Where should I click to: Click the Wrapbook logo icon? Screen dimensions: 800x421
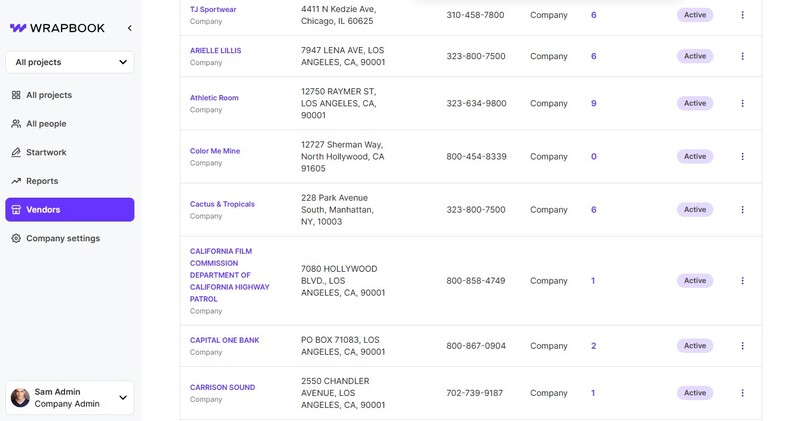(17, 28)
